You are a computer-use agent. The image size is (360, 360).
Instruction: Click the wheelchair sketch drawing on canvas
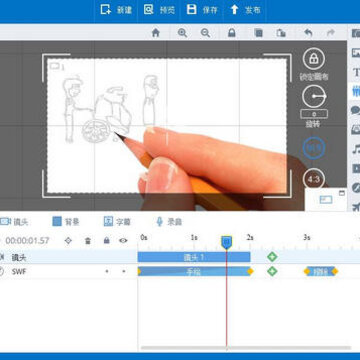(107, 115)
